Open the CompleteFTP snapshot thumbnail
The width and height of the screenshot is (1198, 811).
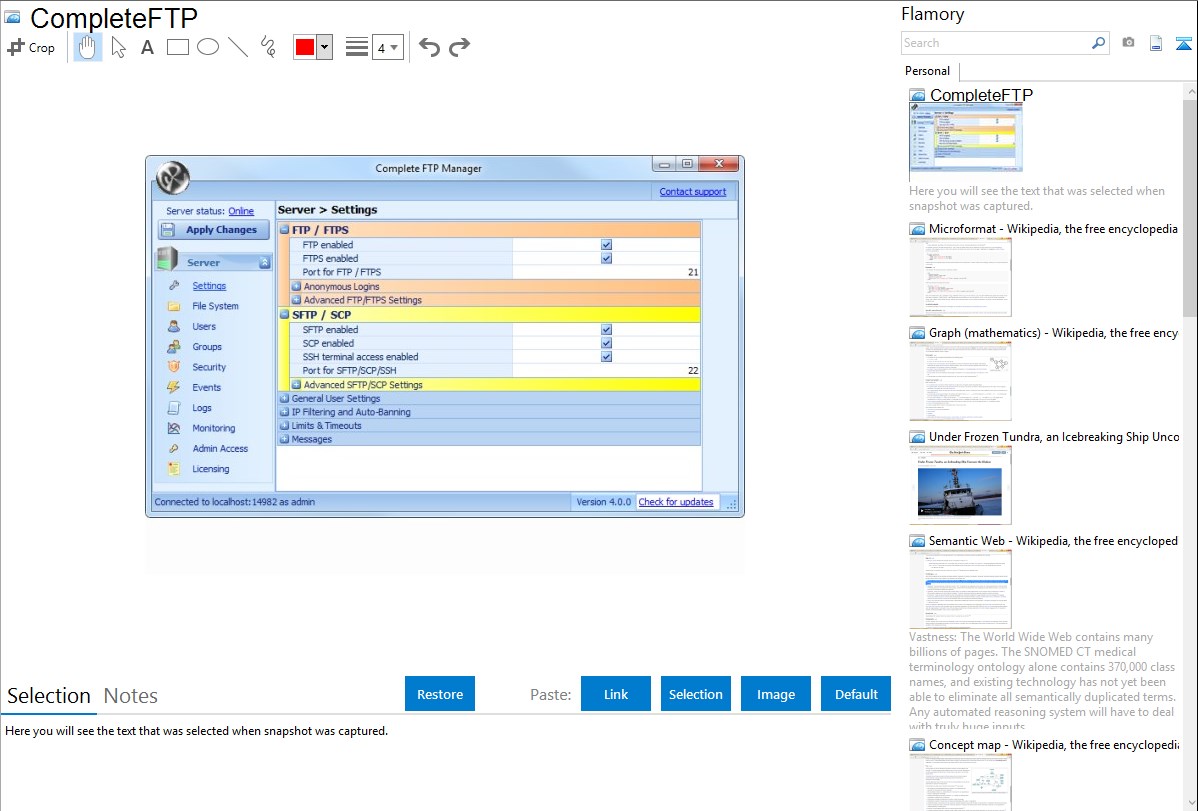[x=966, y=138]
